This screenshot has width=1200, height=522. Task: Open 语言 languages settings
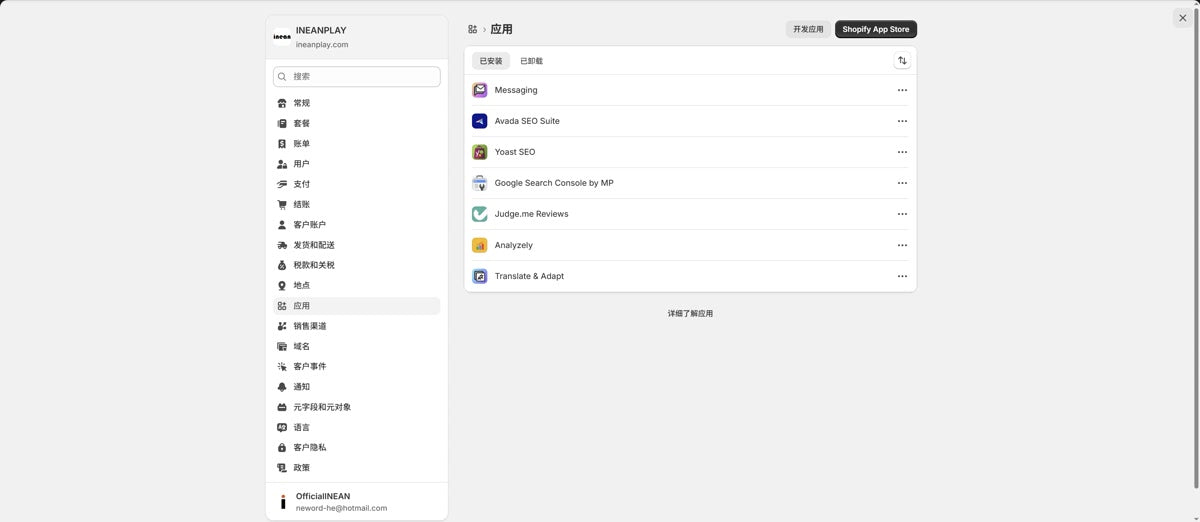357,427
